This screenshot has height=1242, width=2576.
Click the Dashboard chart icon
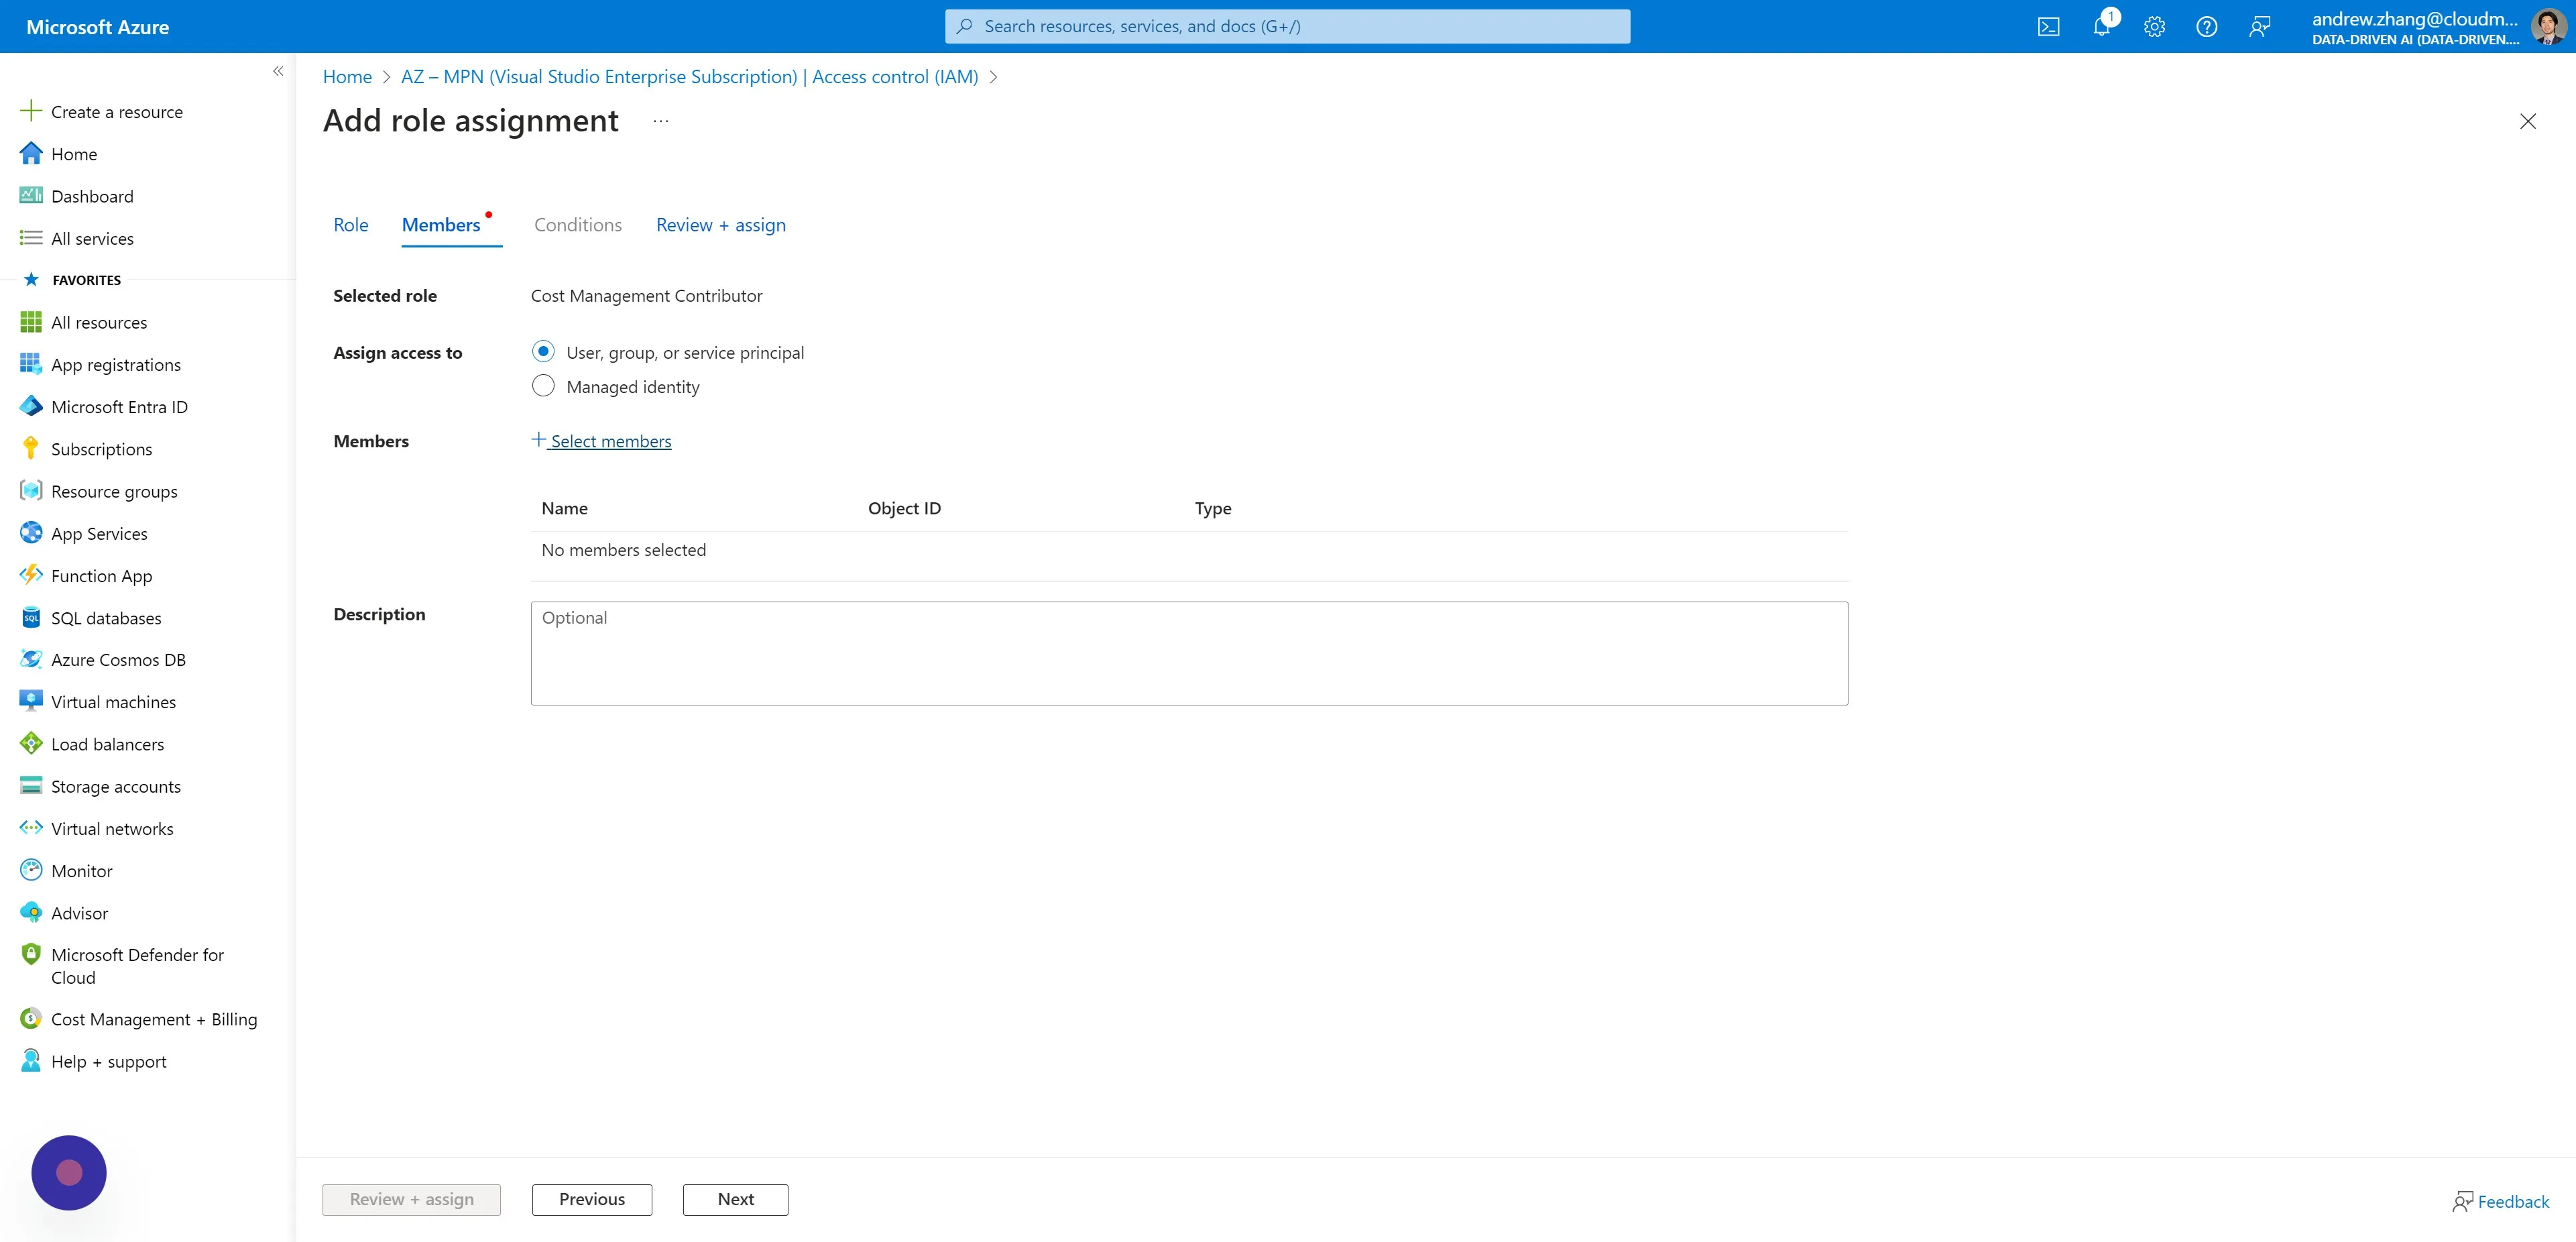[31, 195]
